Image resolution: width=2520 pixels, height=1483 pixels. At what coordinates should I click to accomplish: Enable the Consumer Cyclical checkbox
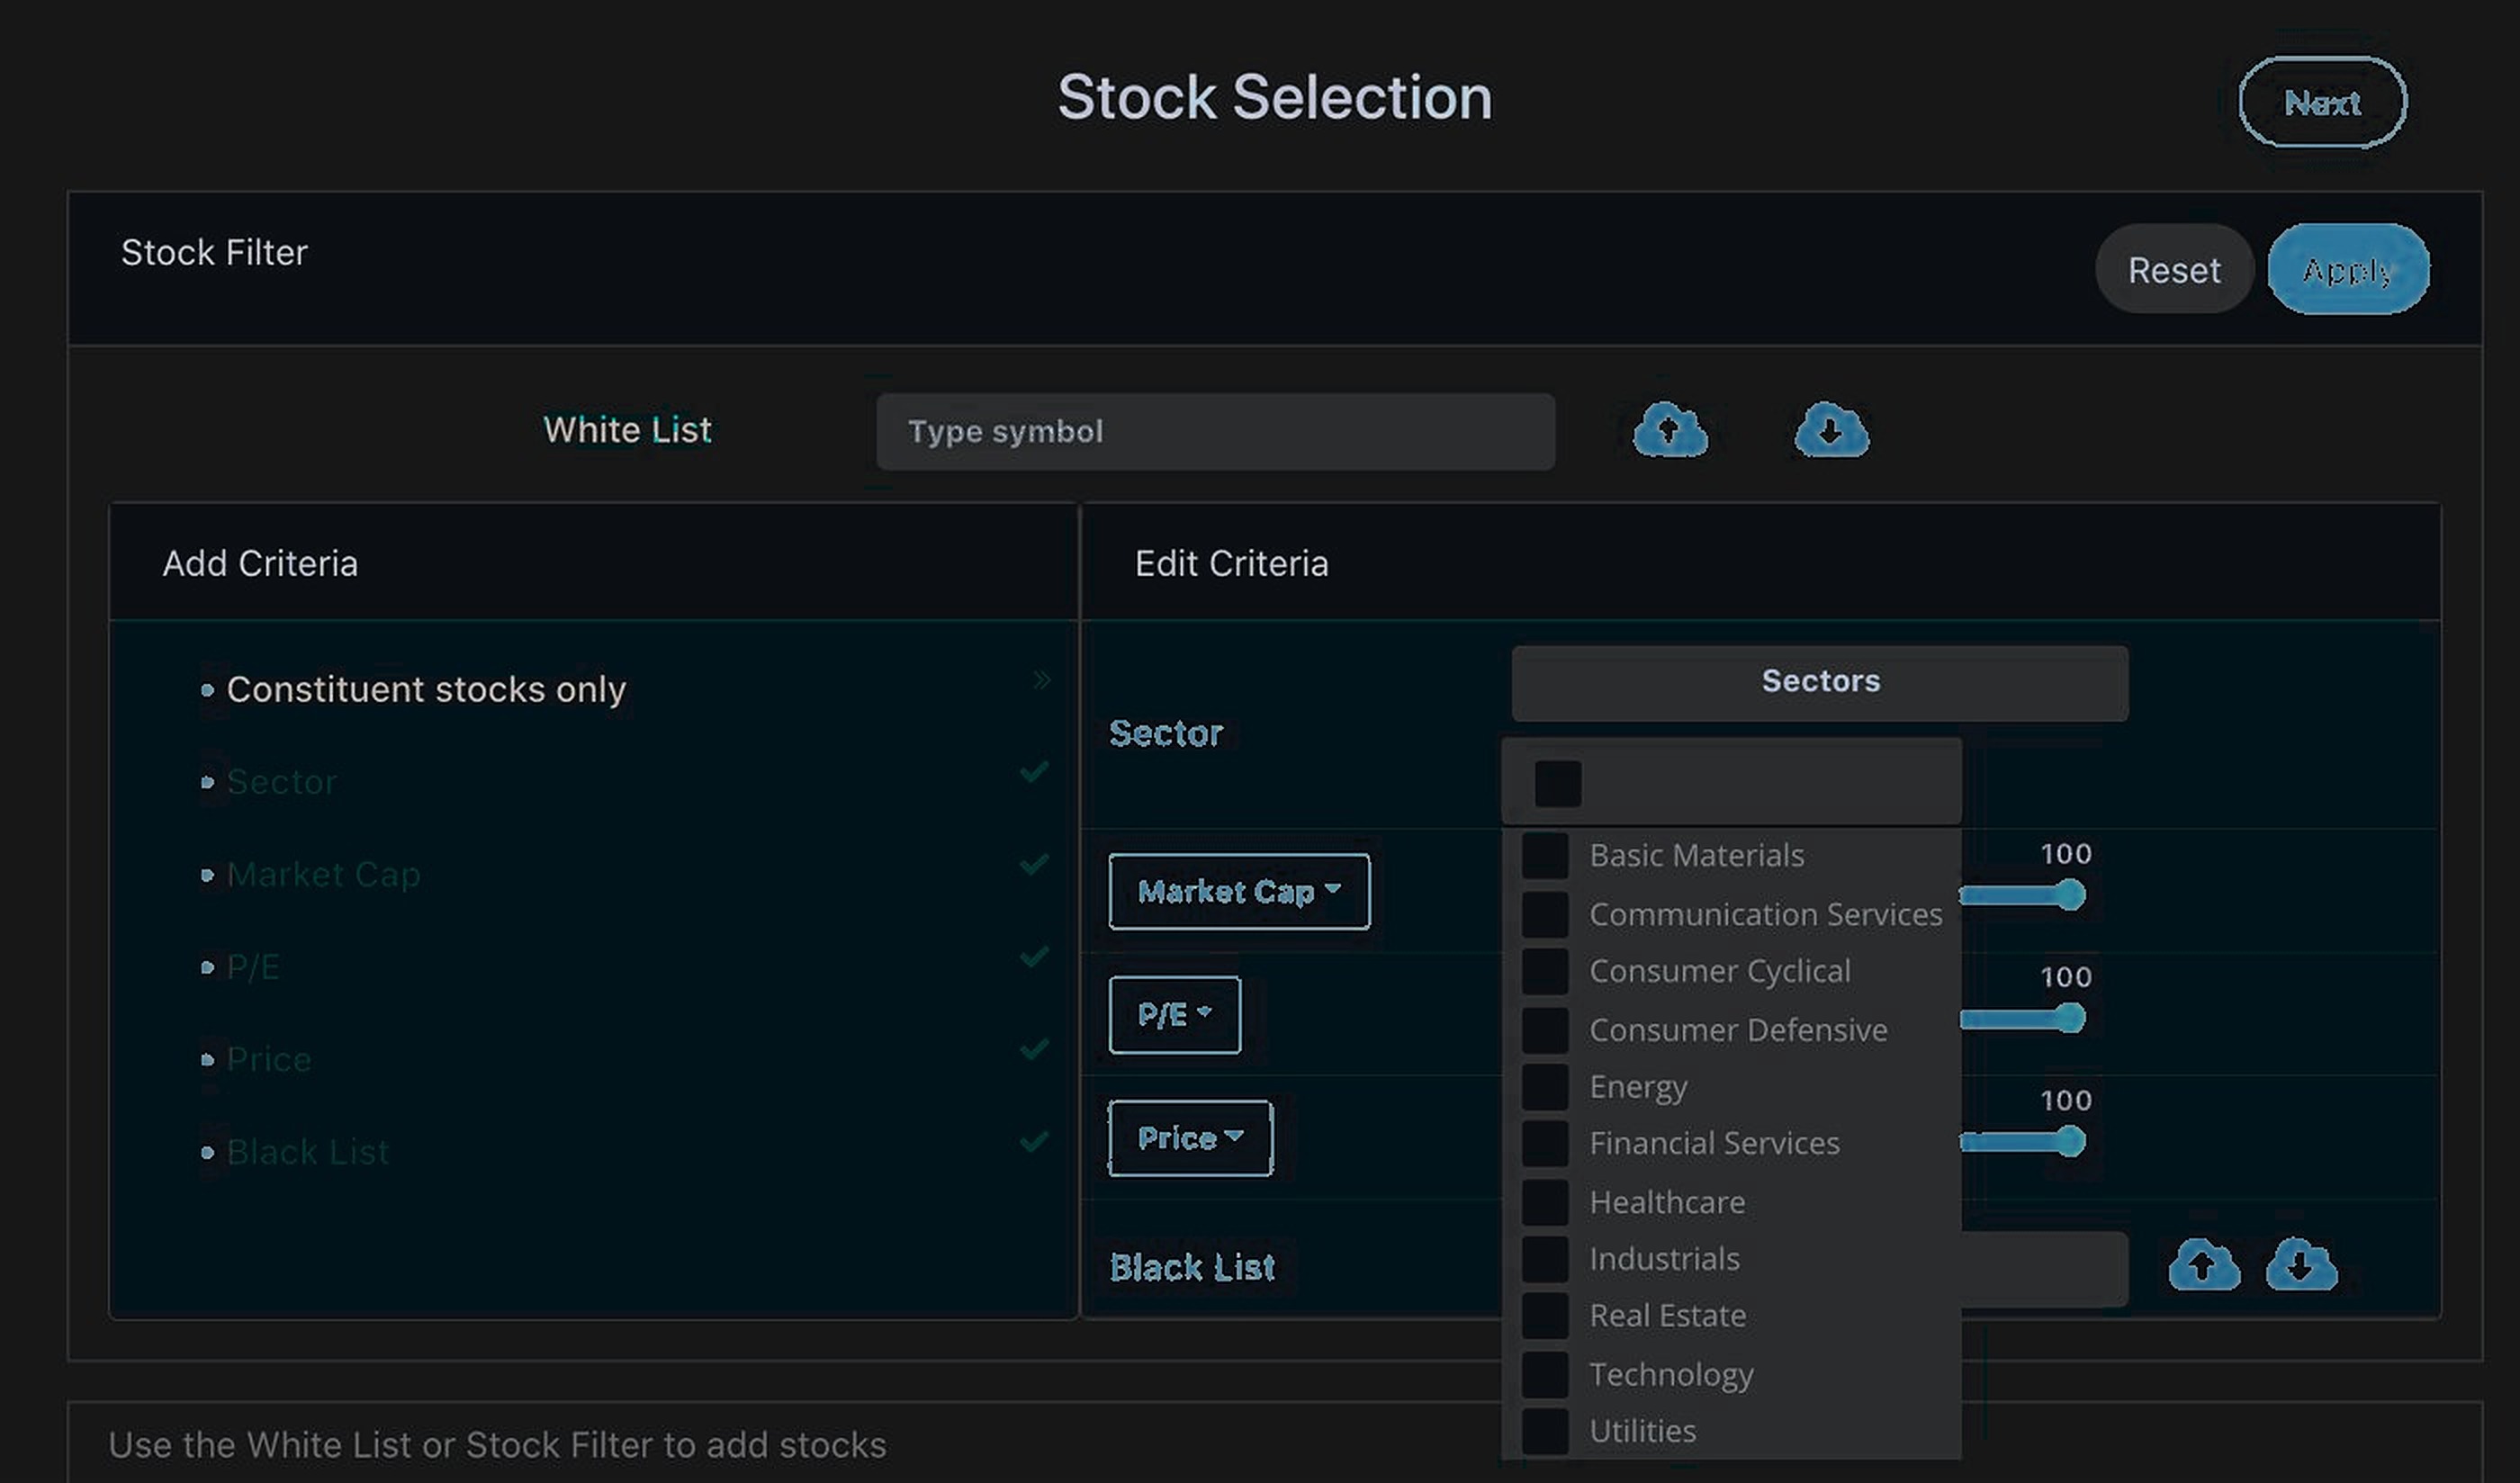1545,971
